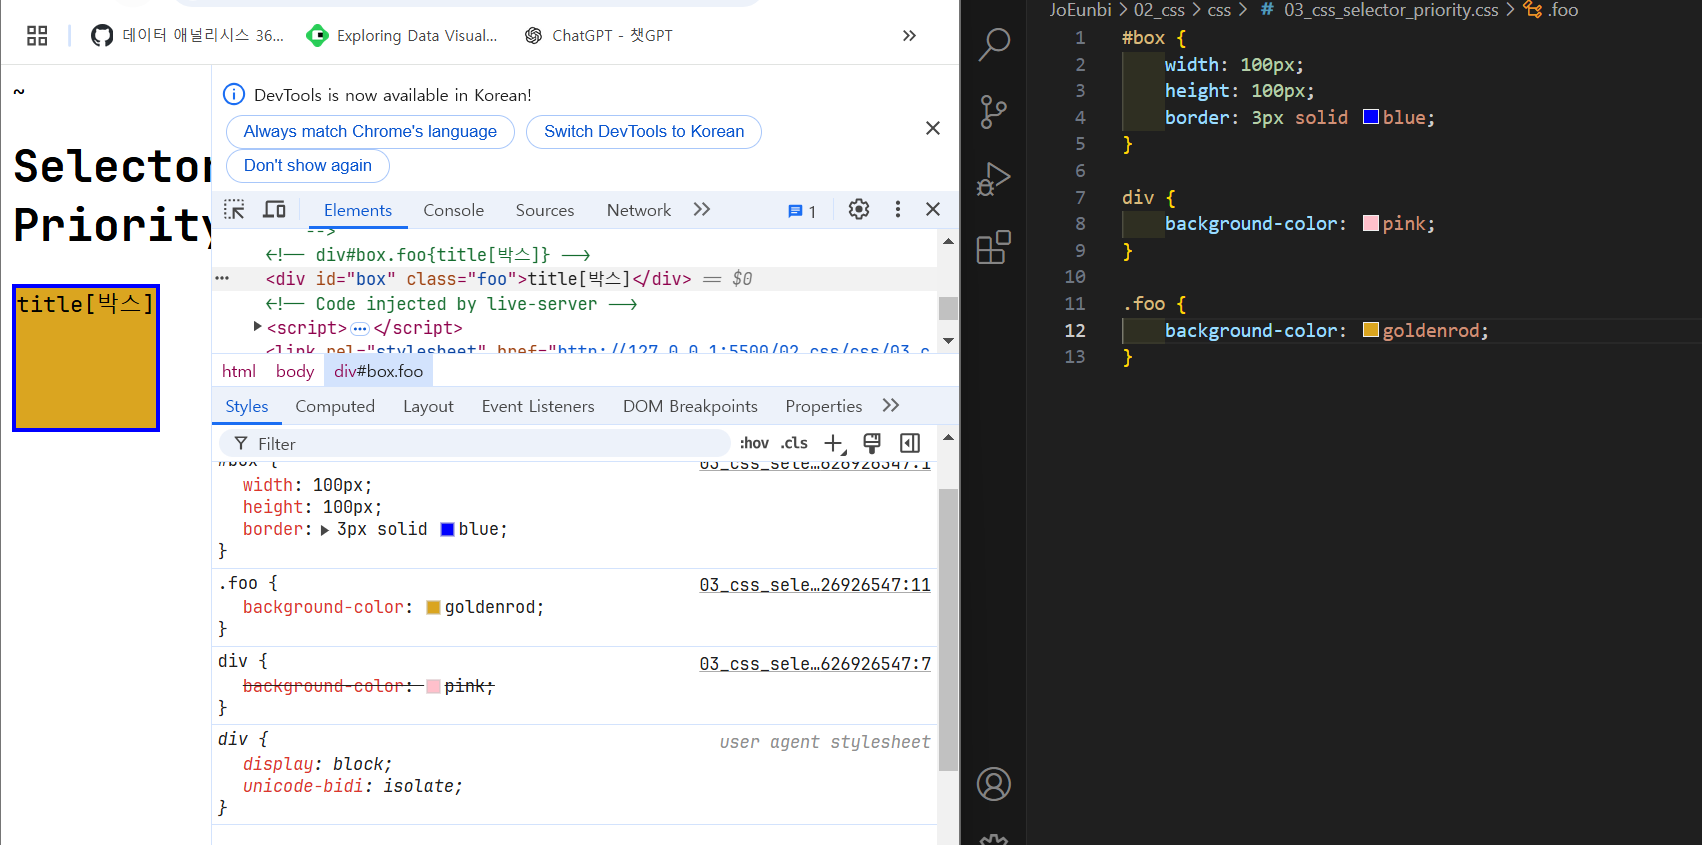The height and width of the screenshot is (845, 1702).
Task: Show more bookmarks with the chevron
Action: pos(909,36)
